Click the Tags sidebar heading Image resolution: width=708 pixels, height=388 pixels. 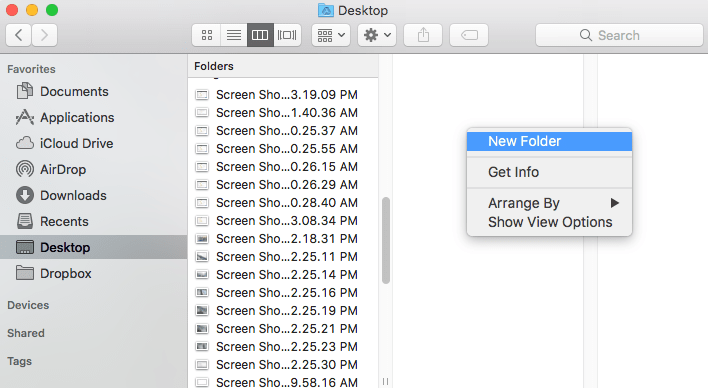coord(19,361)
